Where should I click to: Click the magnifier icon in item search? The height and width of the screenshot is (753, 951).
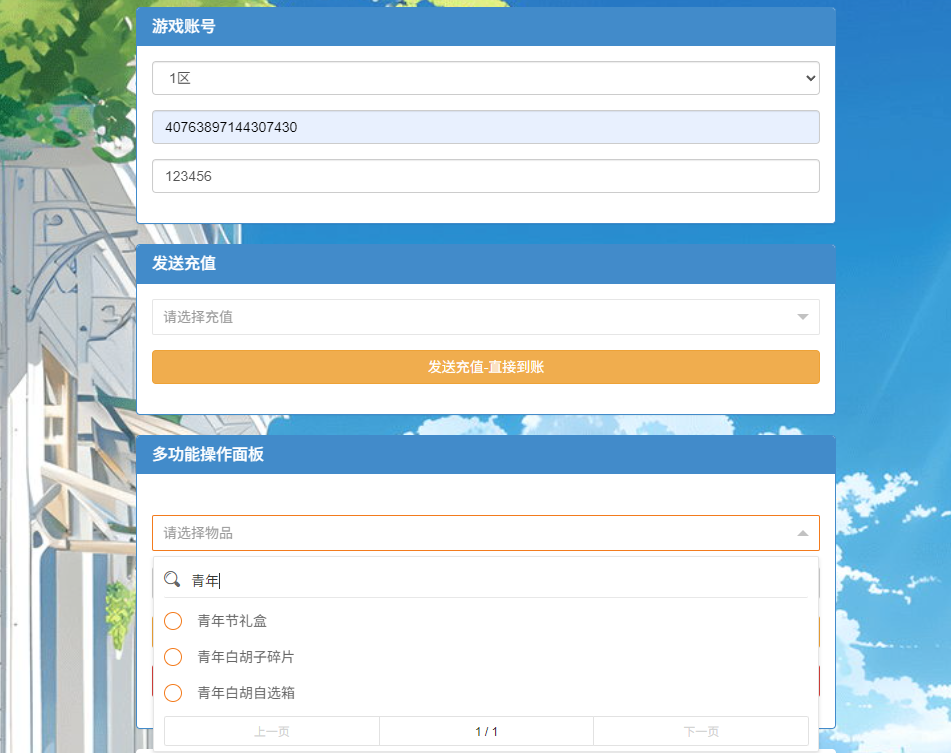[x=172, y=579]
